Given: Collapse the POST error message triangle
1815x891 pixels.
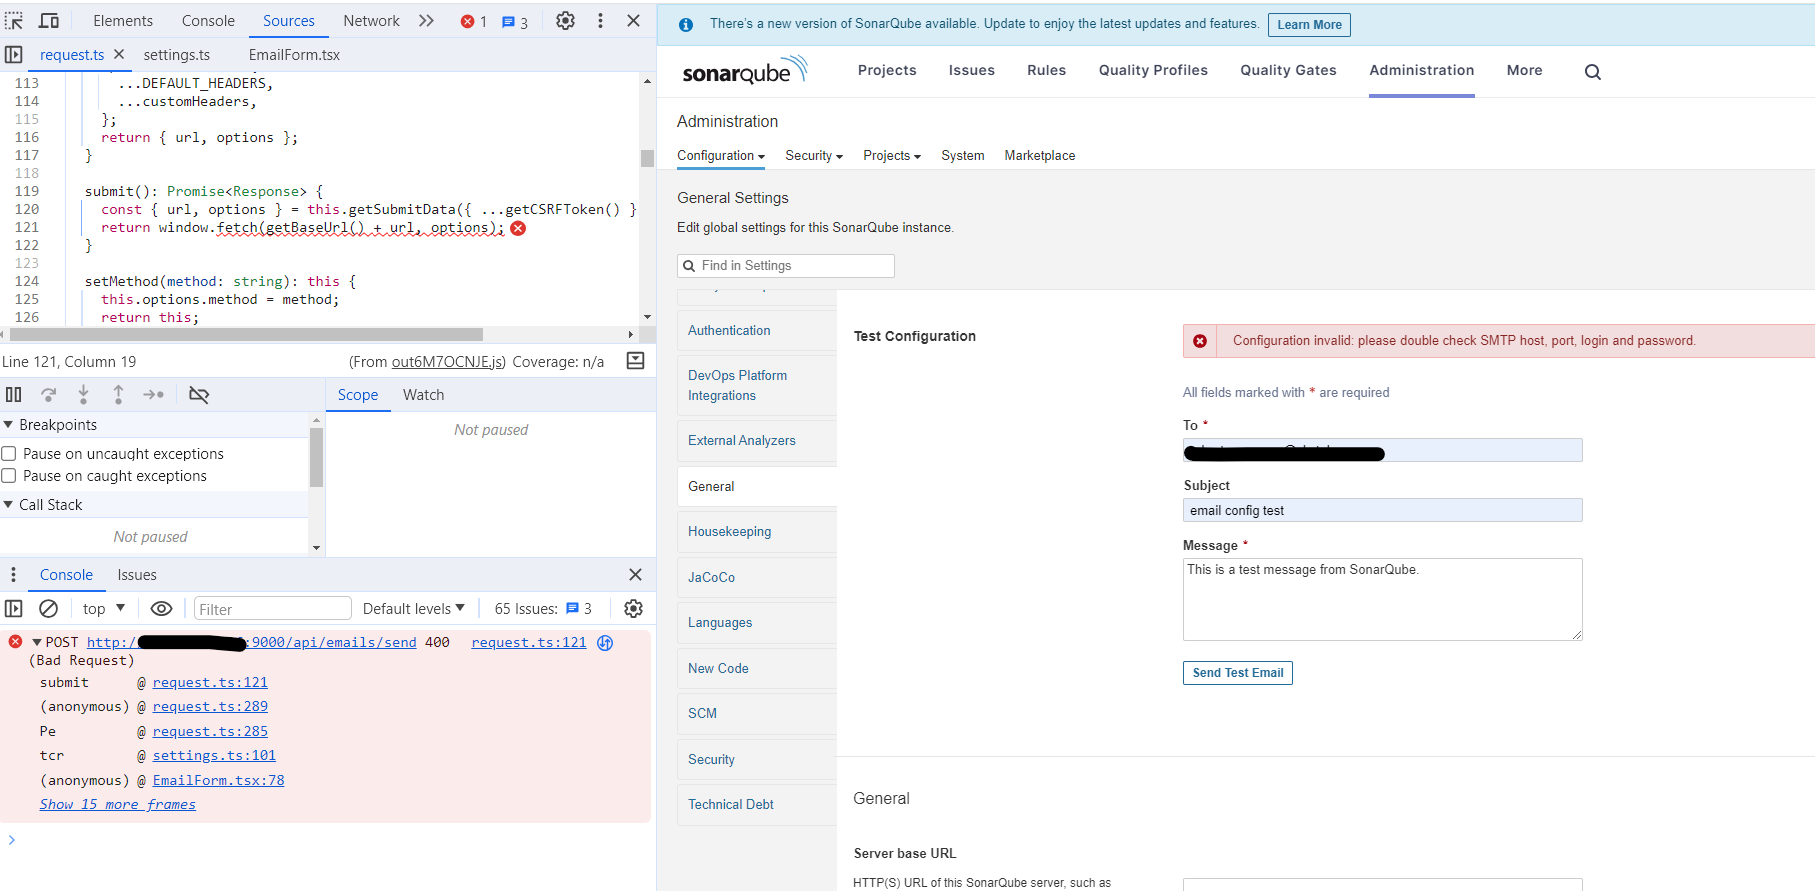Looking at the screenshot, I should pos(37,643).
